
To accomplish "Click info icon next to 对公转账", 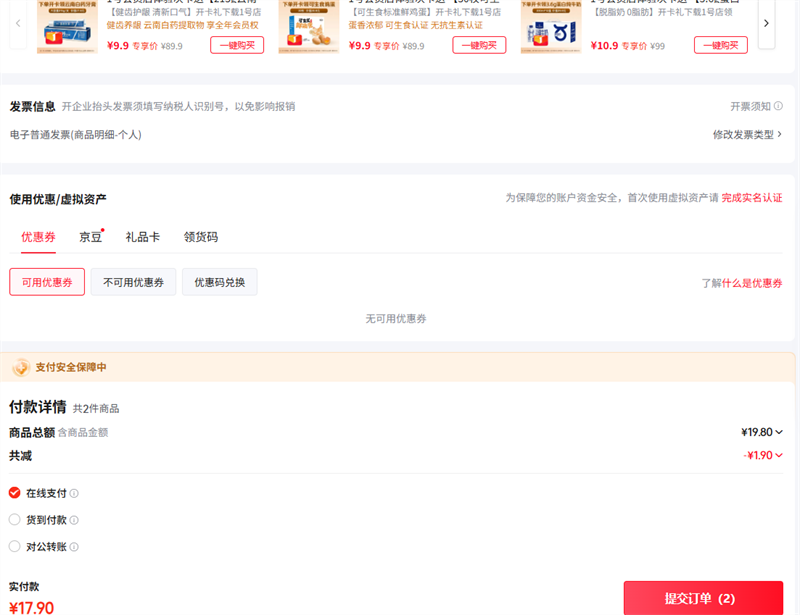I will point(74,547).
